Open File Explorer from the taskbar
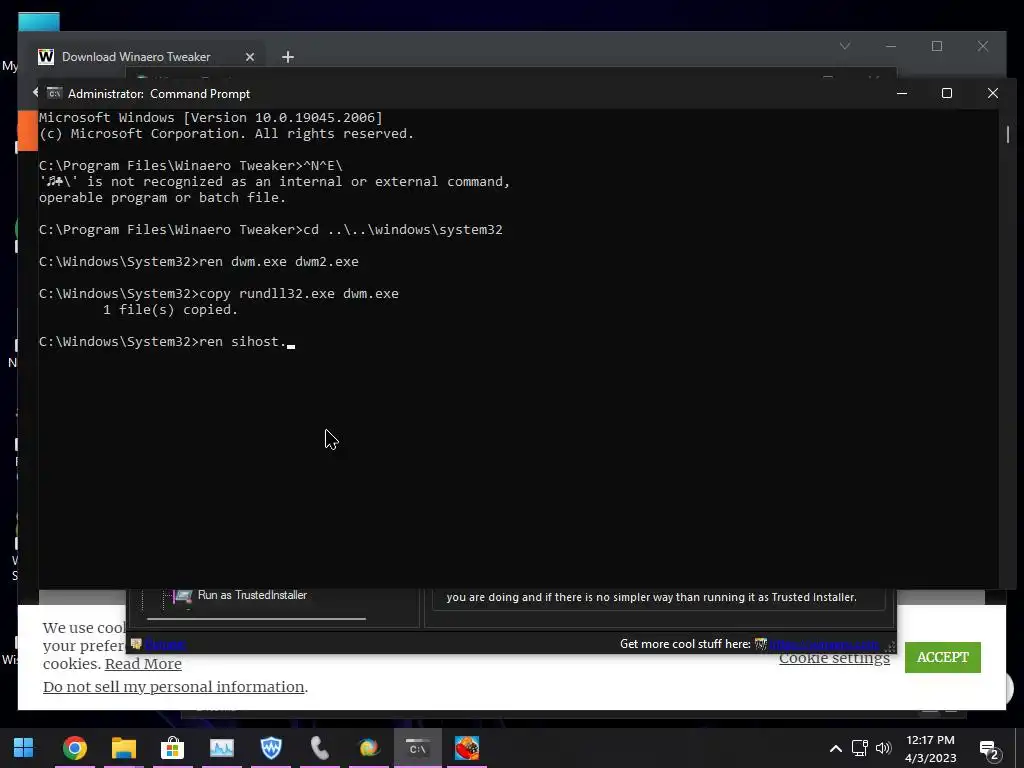 pyautogui.click(x=123, y=748)
